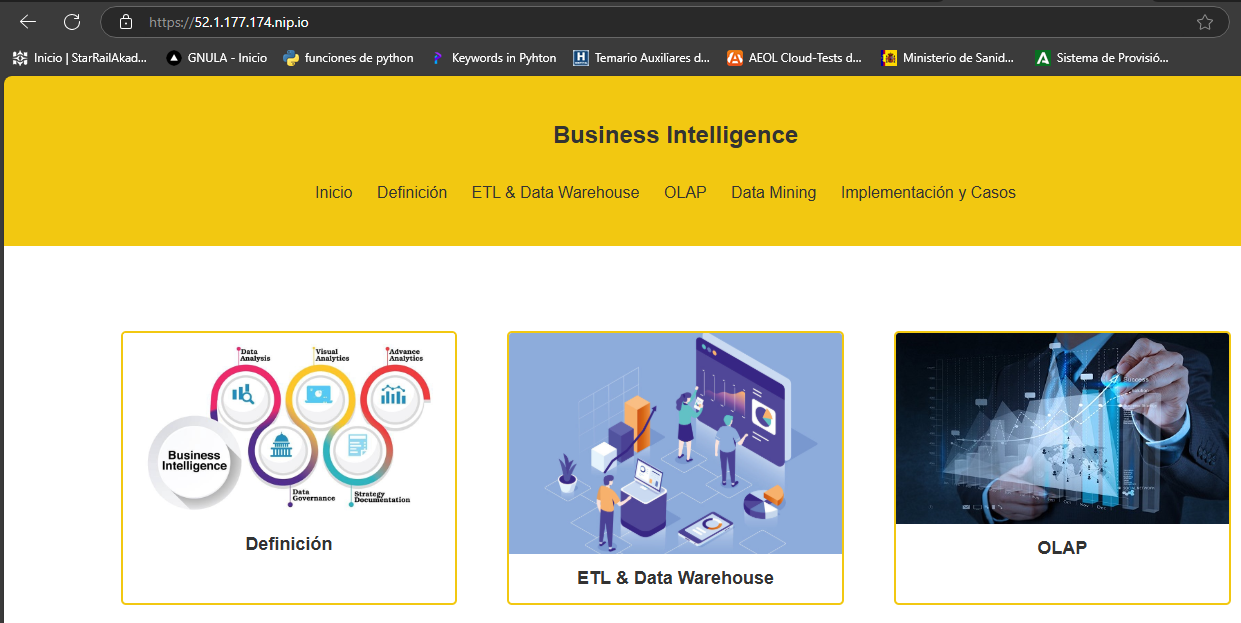Open the AEOL Cloud-Tests bookmark

click(794, 58)
